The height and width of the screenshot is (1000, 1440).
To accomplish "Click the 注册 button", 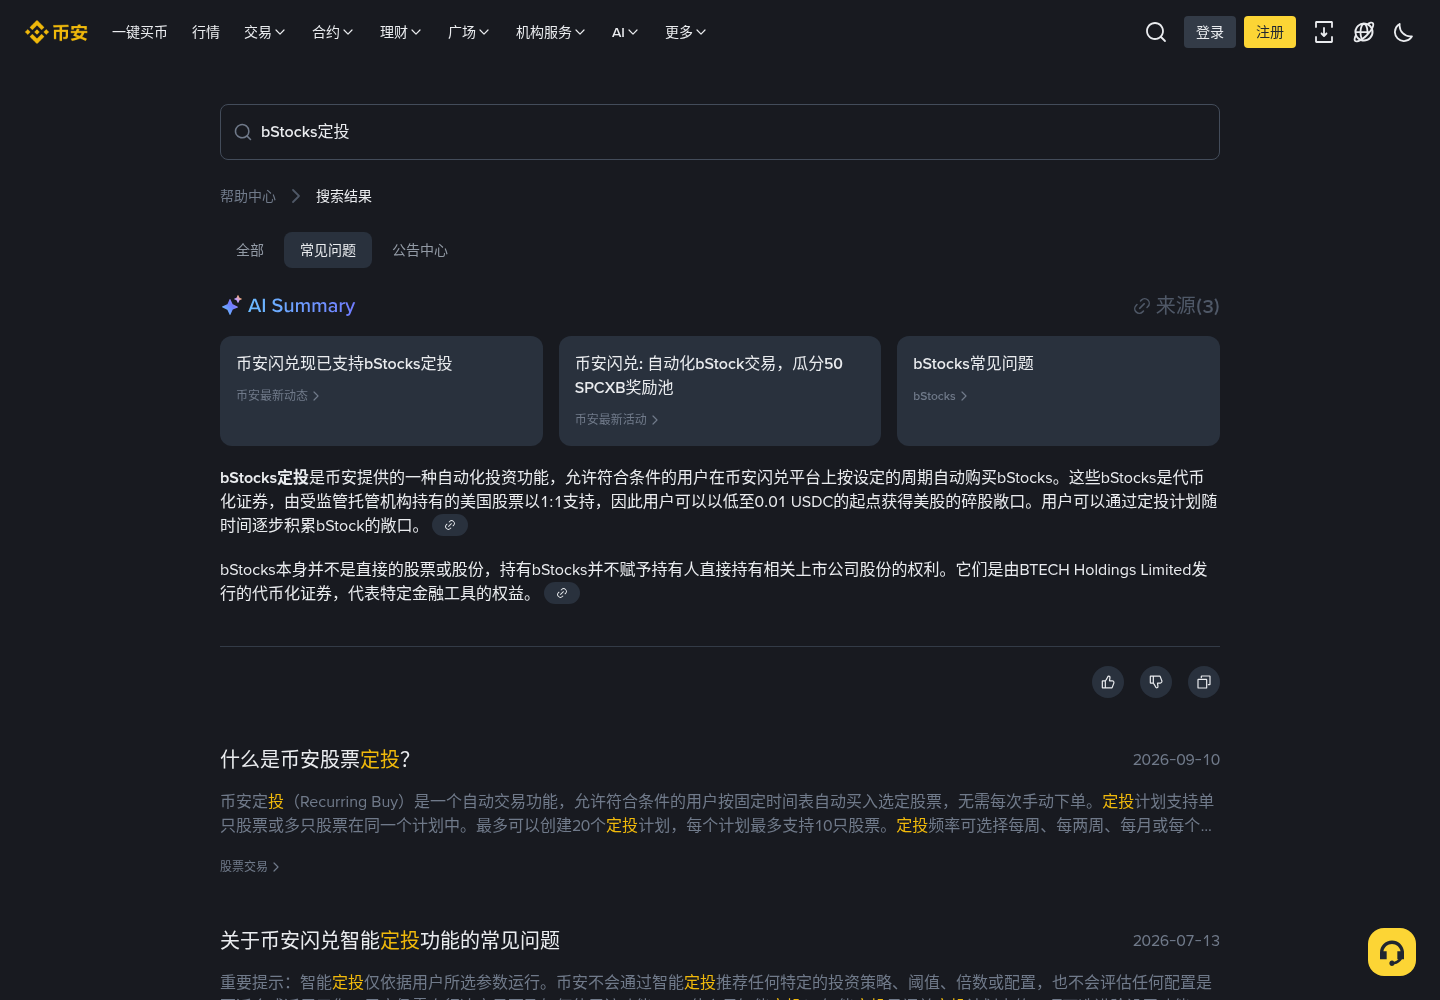I will (x=1270, y=32).
